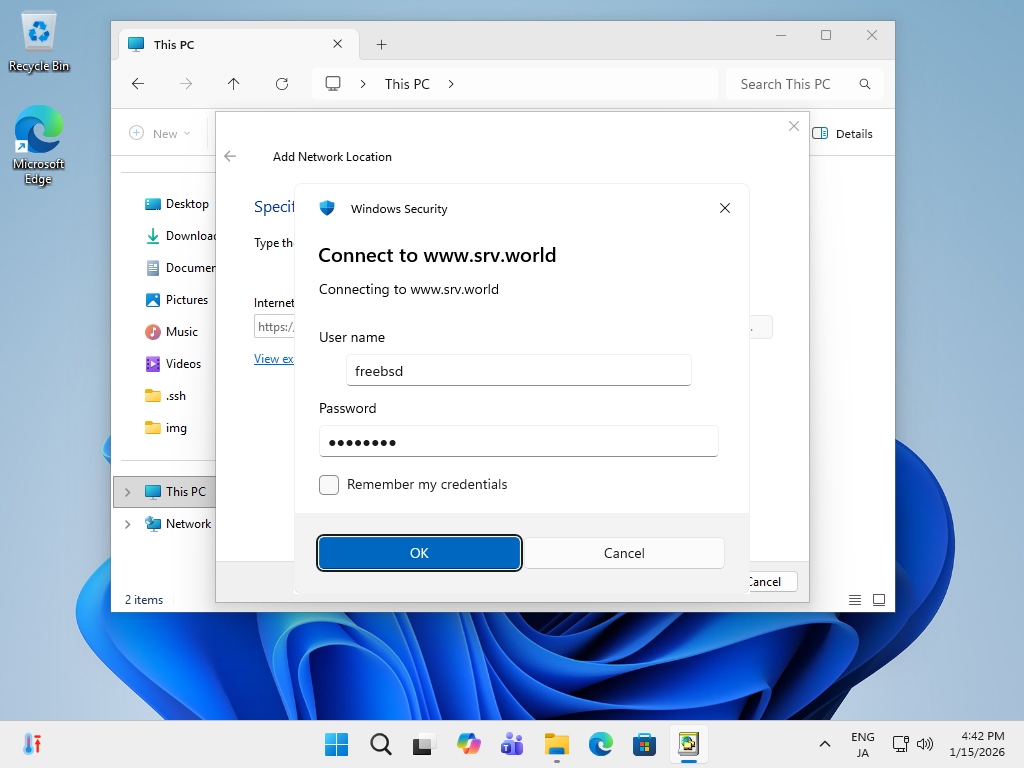Open the Music folder in sidebar
1024x768 pixels.
(172, 332)
